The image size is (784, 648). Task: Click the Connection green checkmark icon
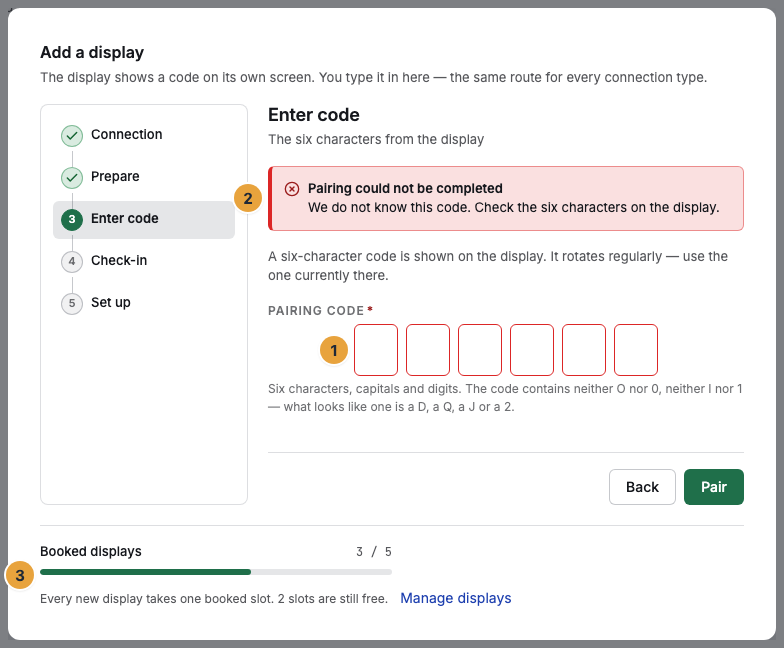[x=72, y=136]
